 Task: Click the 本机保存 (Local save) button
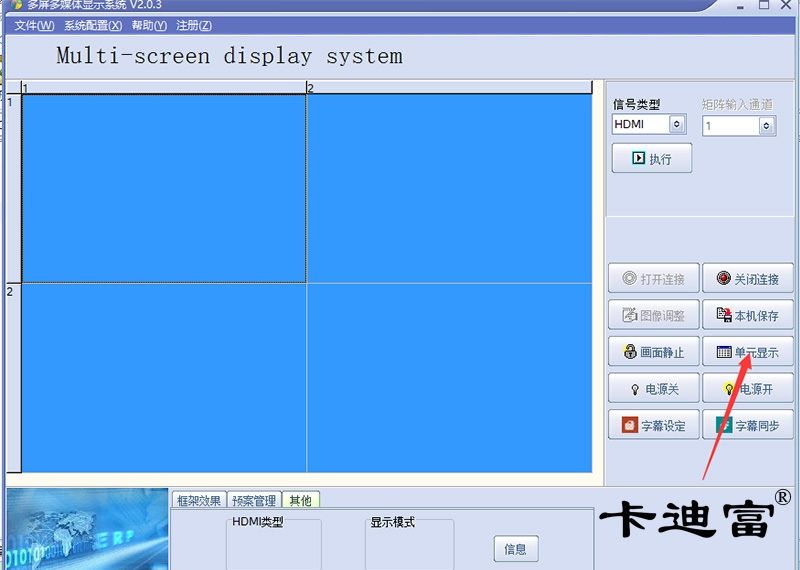pos(747,316)
